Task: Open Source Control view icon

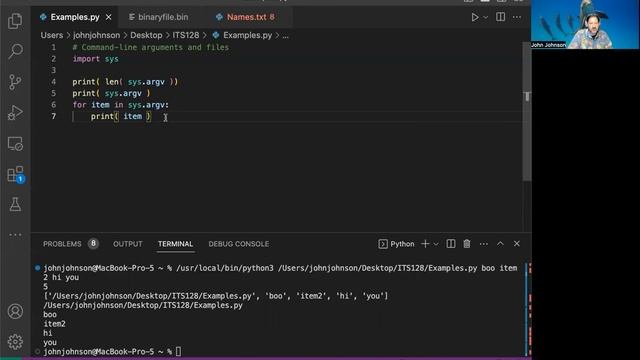Action: coord(15,82)
